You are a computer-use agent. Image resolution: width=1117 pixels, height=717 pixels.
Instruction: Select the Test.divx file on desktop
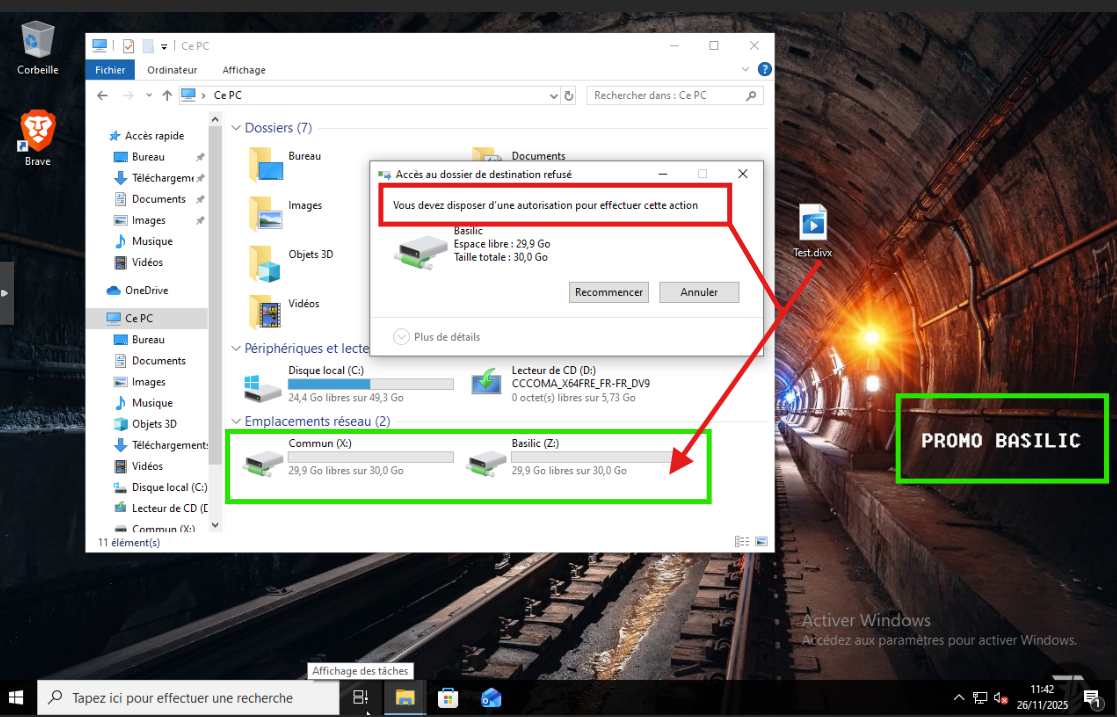(812, 226)
